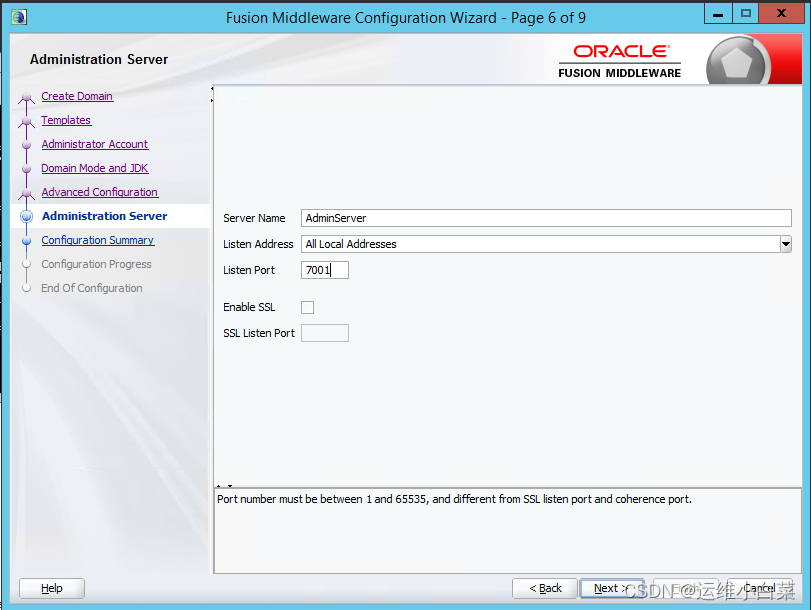Click the Domain Mode and JDK step bullet
811x610 pixels.
26,169
